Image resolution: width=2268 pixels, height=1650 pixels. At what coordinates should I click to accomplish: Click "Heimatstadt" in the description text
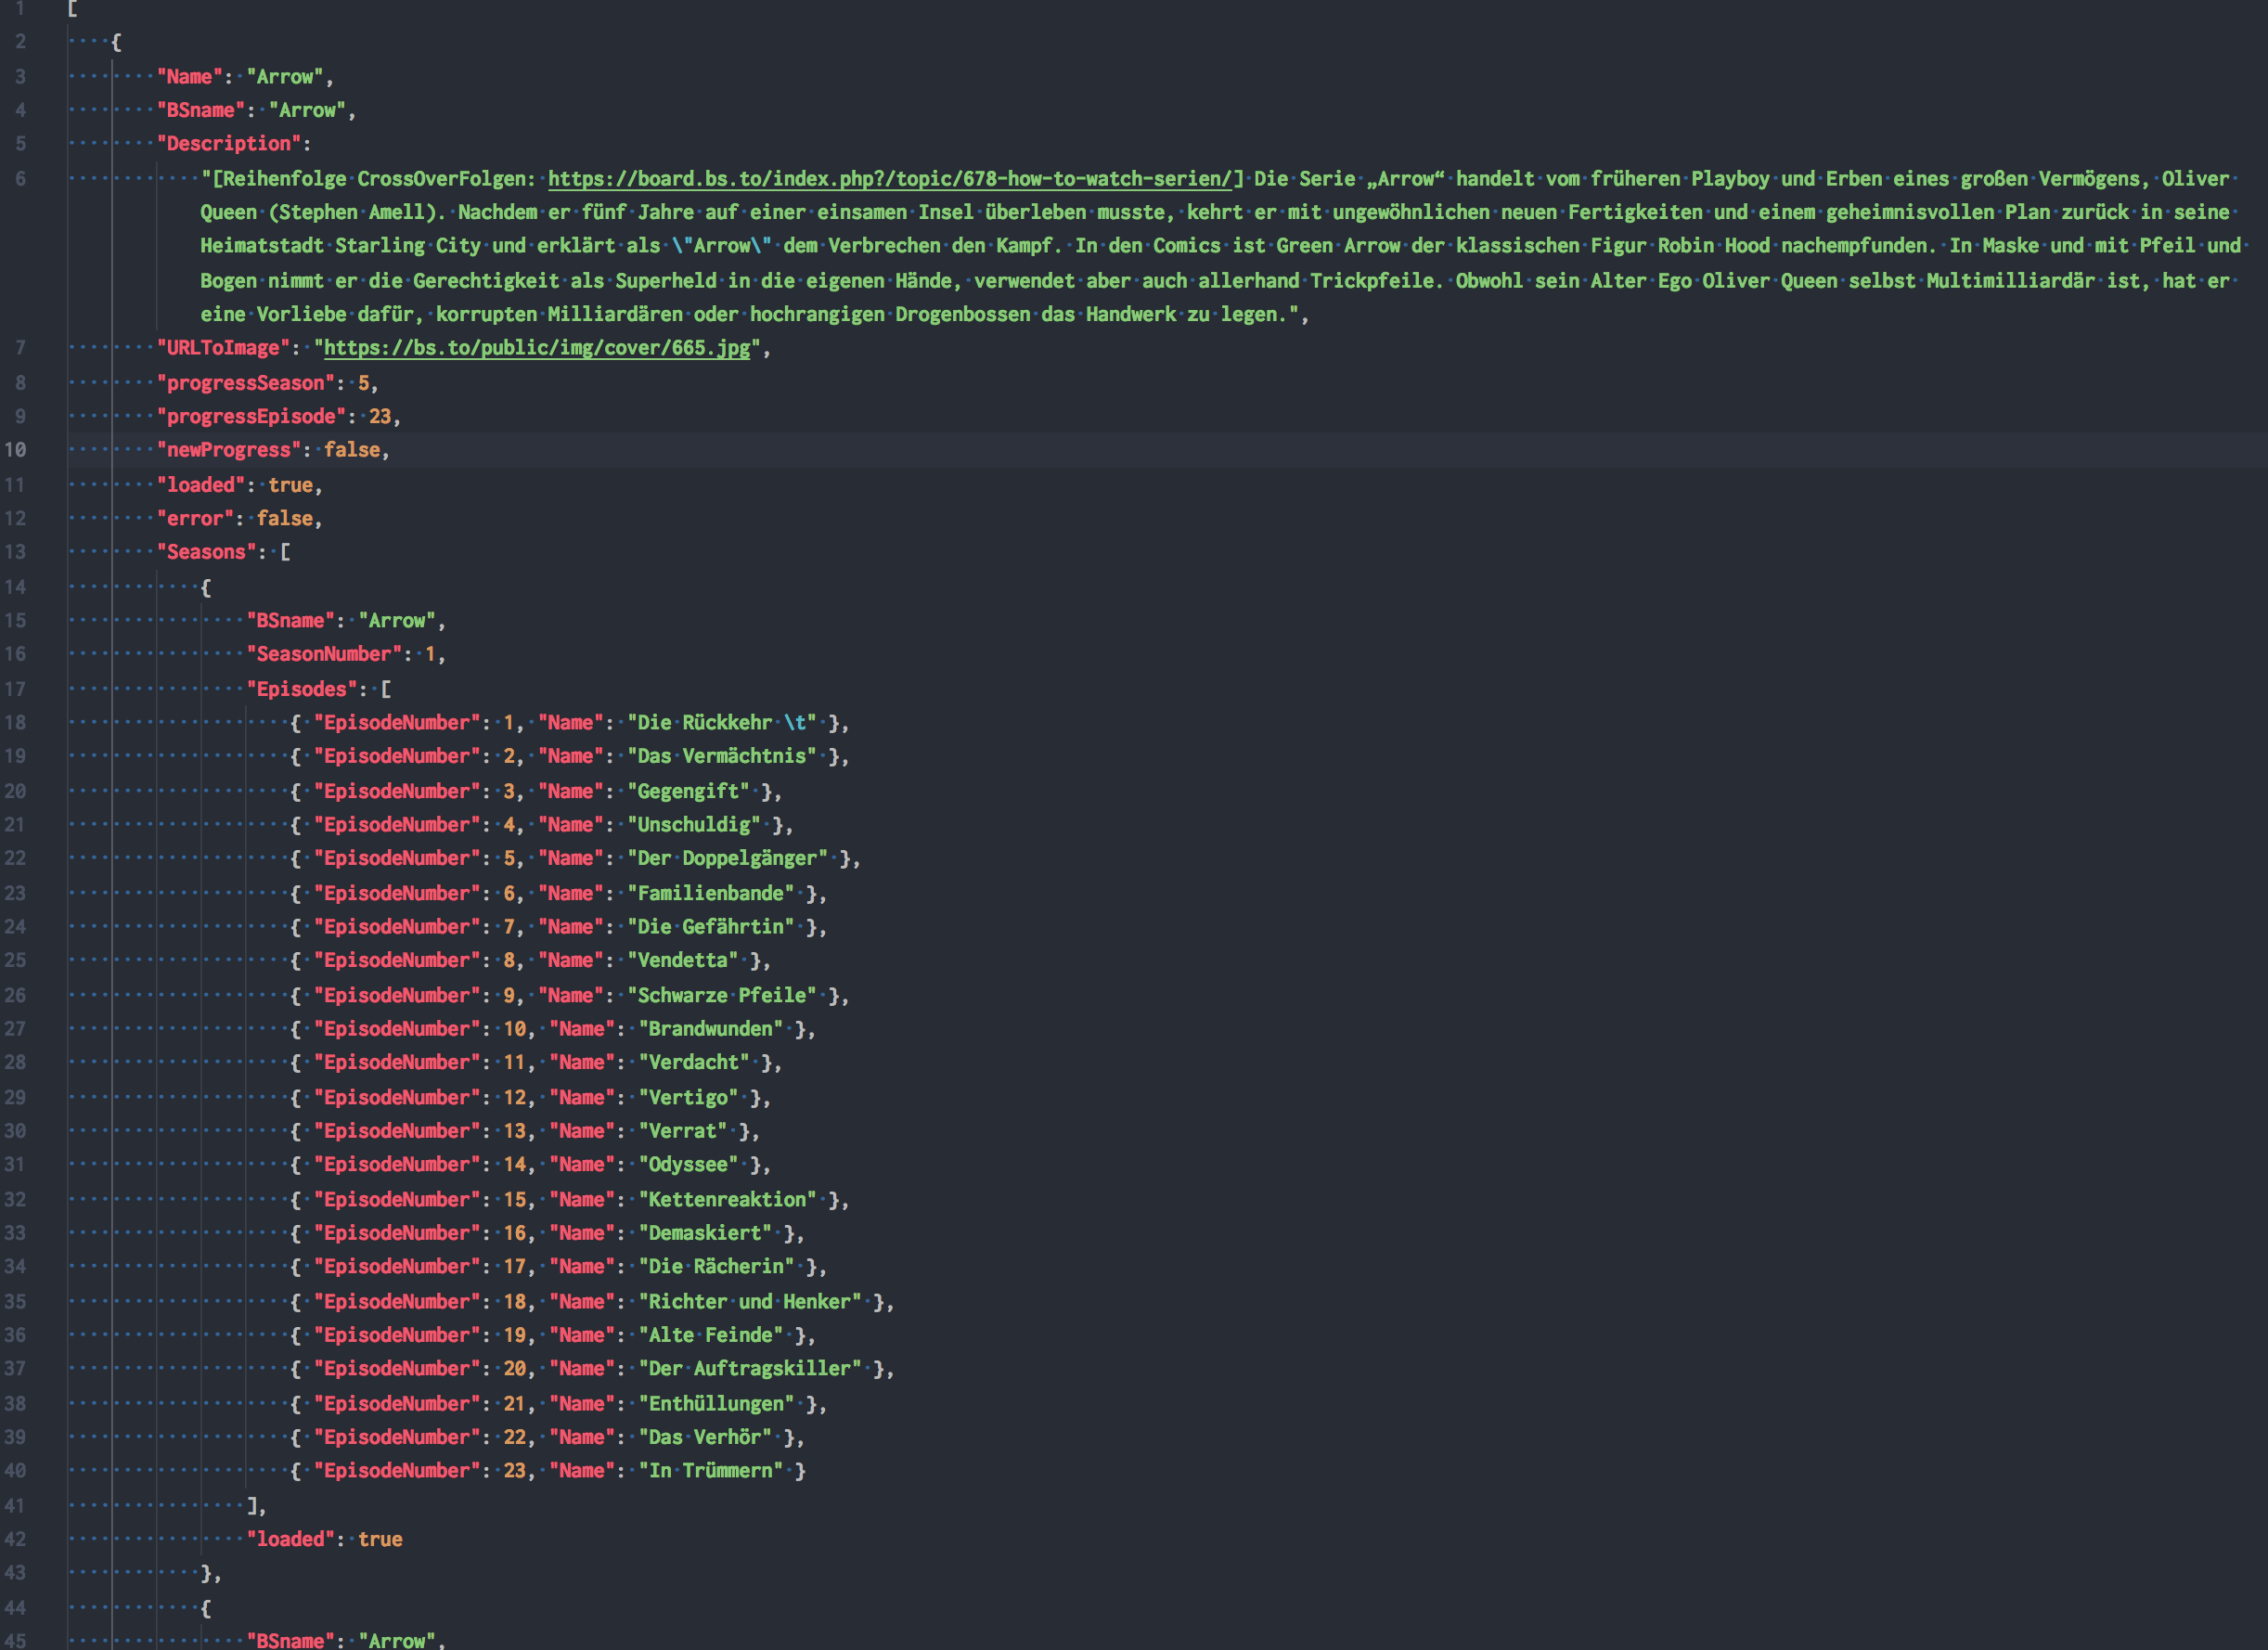point(262,246)
